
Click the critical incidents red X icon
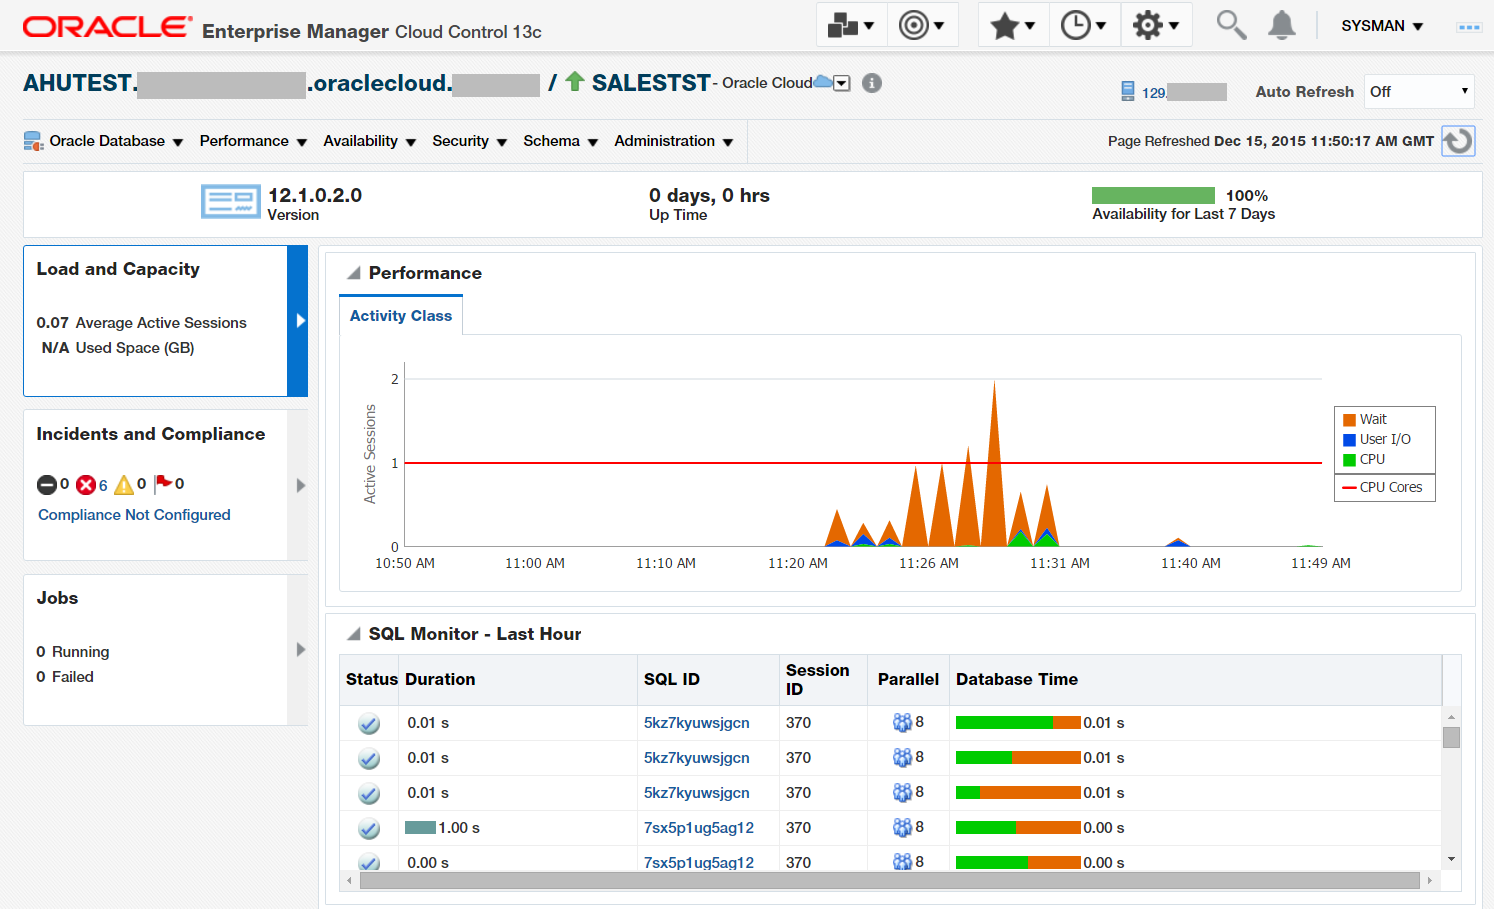(x=86, y=485)
